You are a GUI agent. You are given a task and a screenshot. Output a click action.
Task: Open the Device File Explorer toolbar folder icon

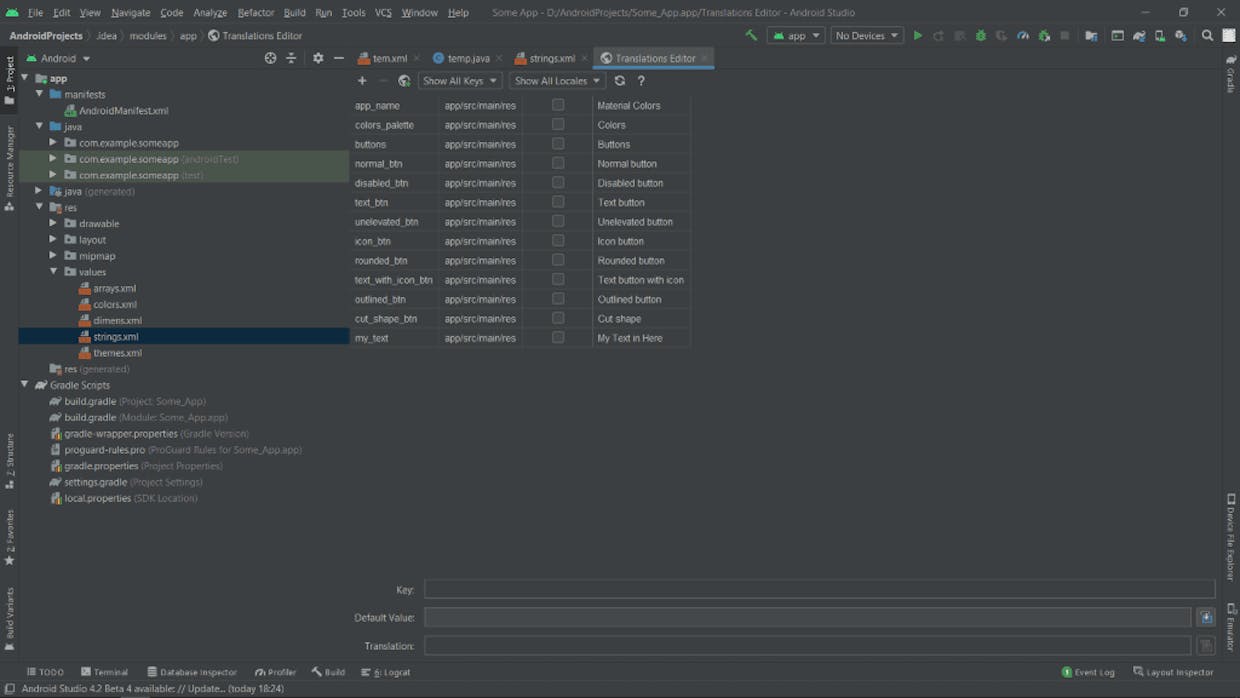coord(1091,35)
